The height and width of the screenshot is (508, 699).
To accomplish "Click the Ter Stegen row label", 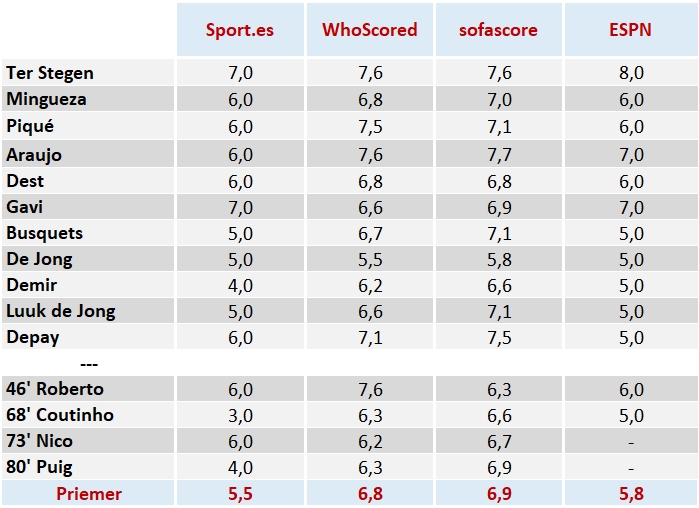I will [50, 73].
